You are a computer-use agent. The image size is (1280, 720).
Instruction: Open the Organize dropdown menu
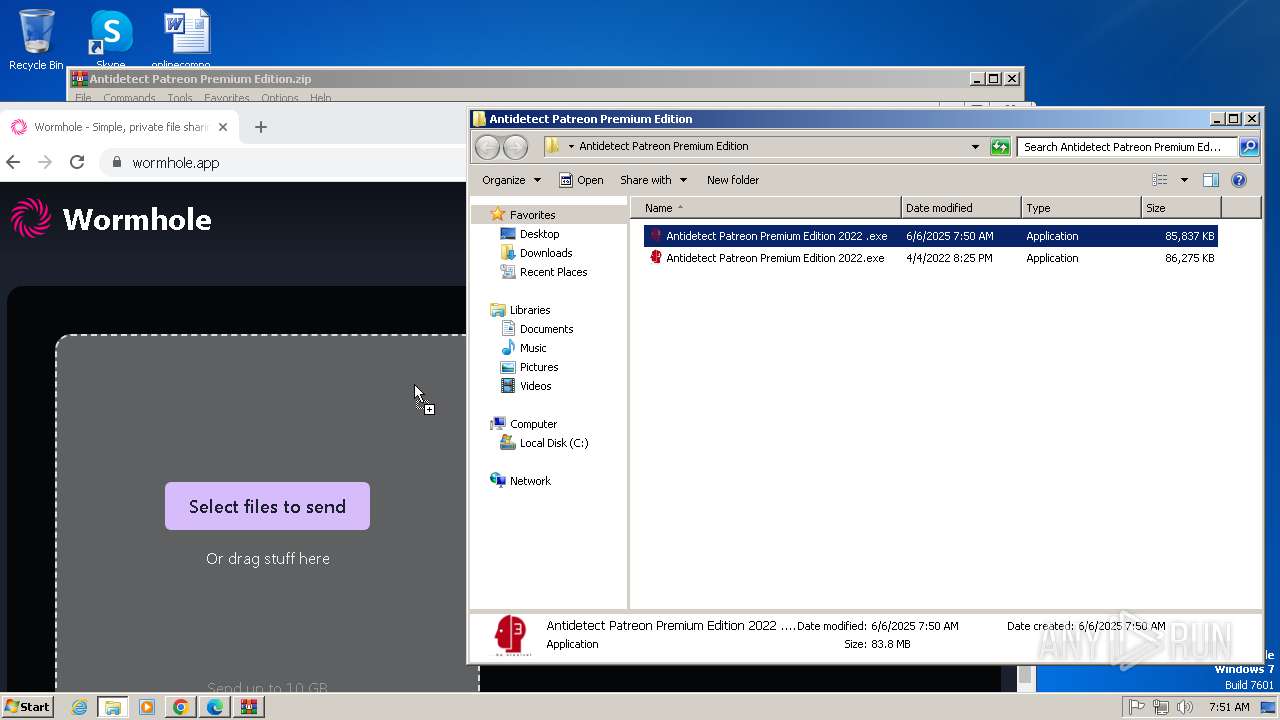511,180
